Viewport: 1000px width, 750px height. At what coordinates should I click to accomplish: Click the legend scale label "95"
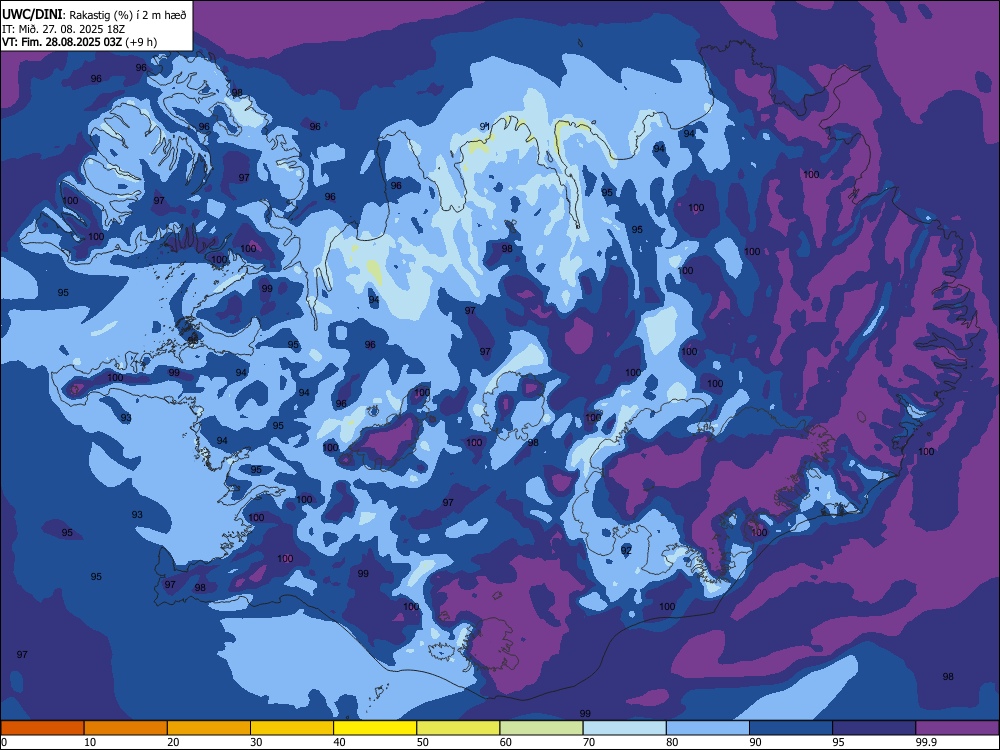click(839, 742)
